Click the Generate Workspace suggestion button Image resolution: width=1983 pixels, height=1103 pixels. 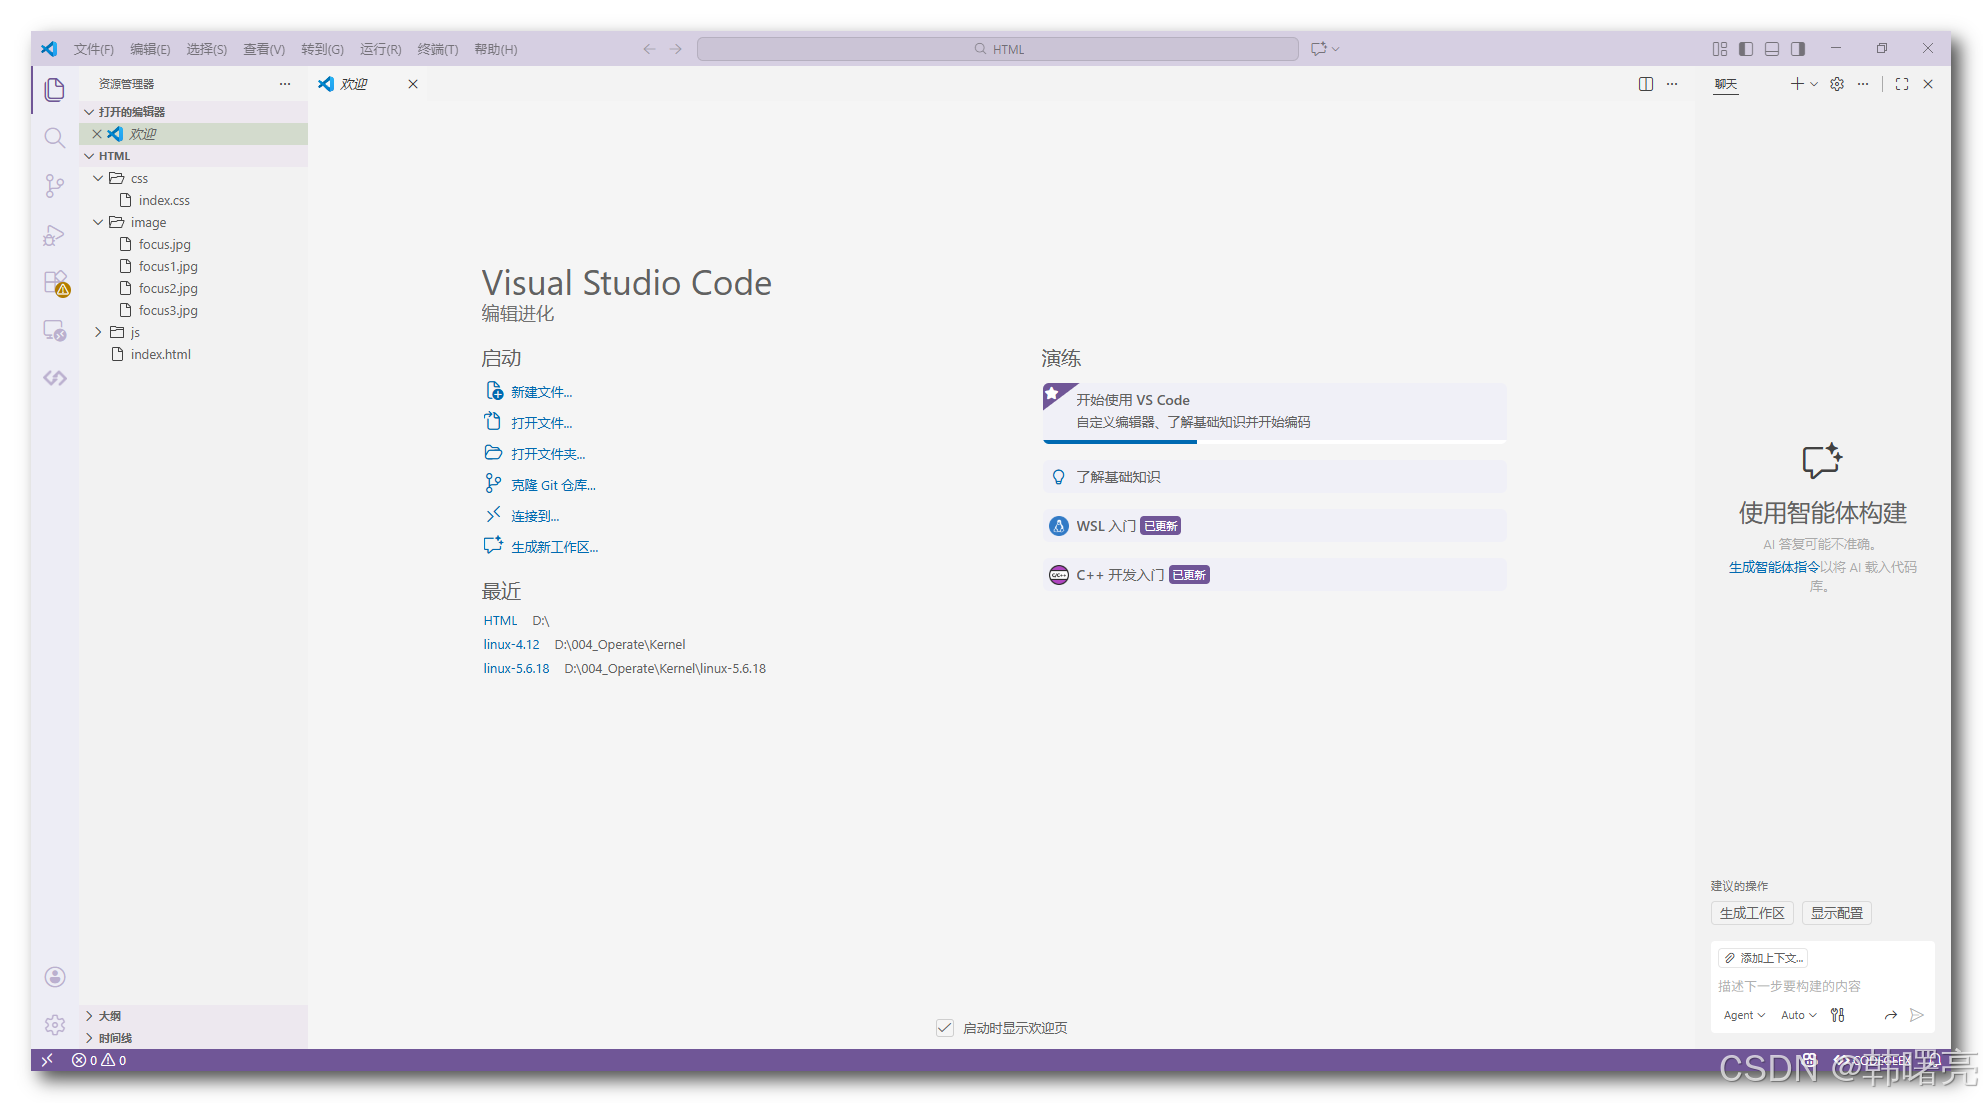point(1751,913)
